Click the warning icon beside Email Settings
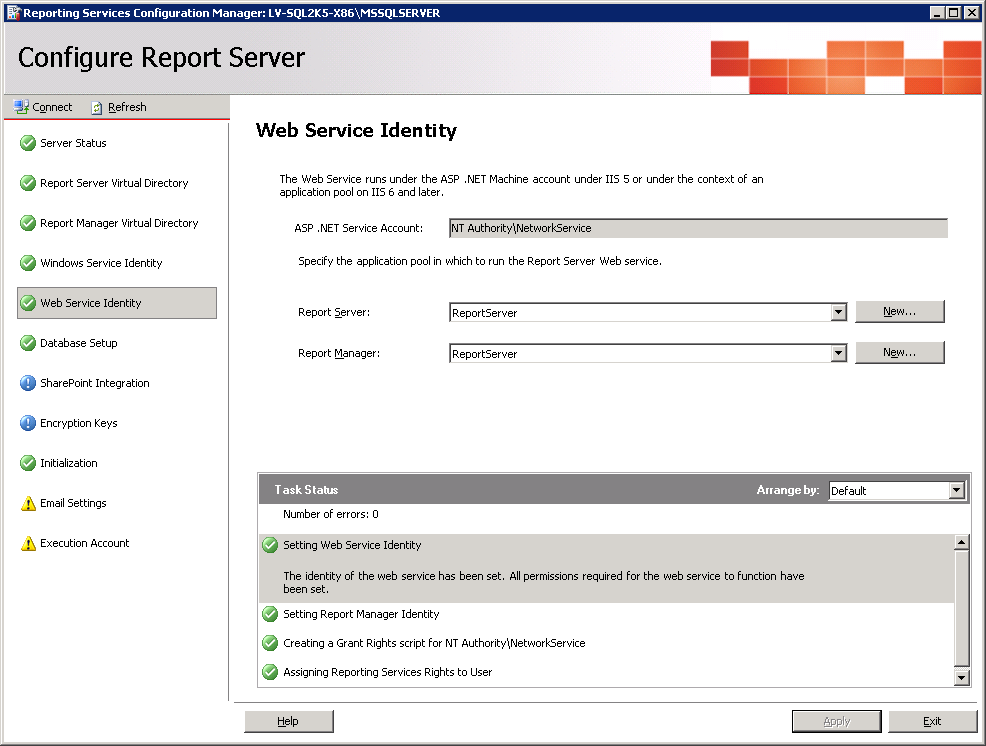This screenshot has height=746, width=986. pyautogui.click(x=28, y=503)
